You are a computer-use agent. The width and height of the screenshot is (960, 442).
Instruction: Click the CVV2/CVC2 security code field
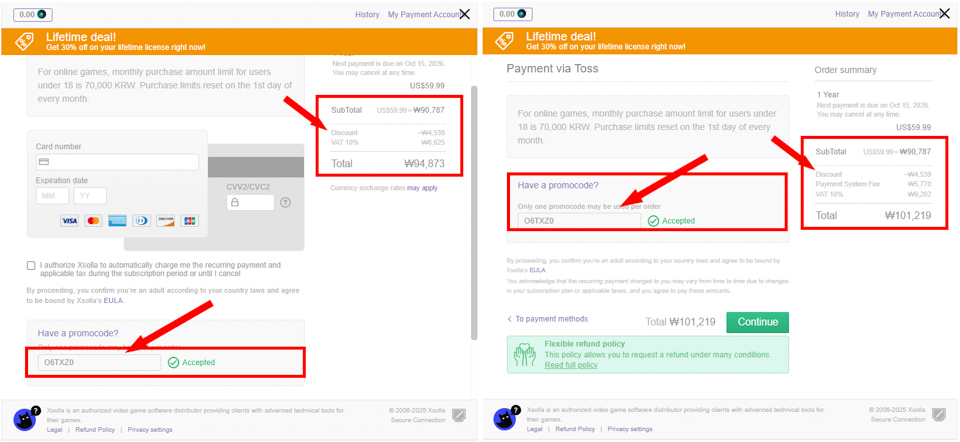tap(250, 202)
